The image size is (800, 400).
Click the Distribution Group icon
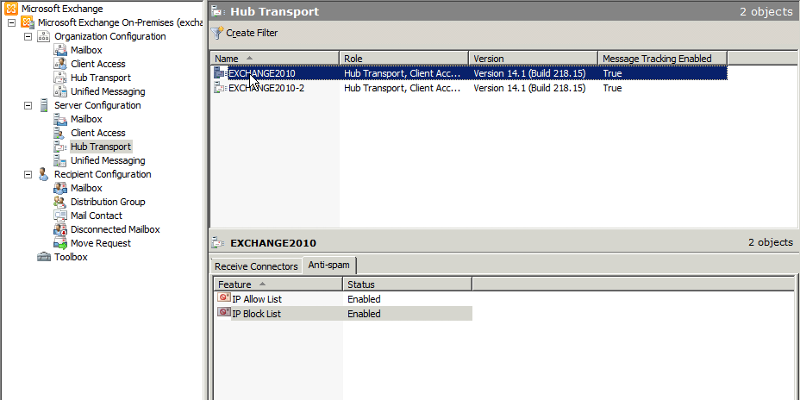pos(61,202)
